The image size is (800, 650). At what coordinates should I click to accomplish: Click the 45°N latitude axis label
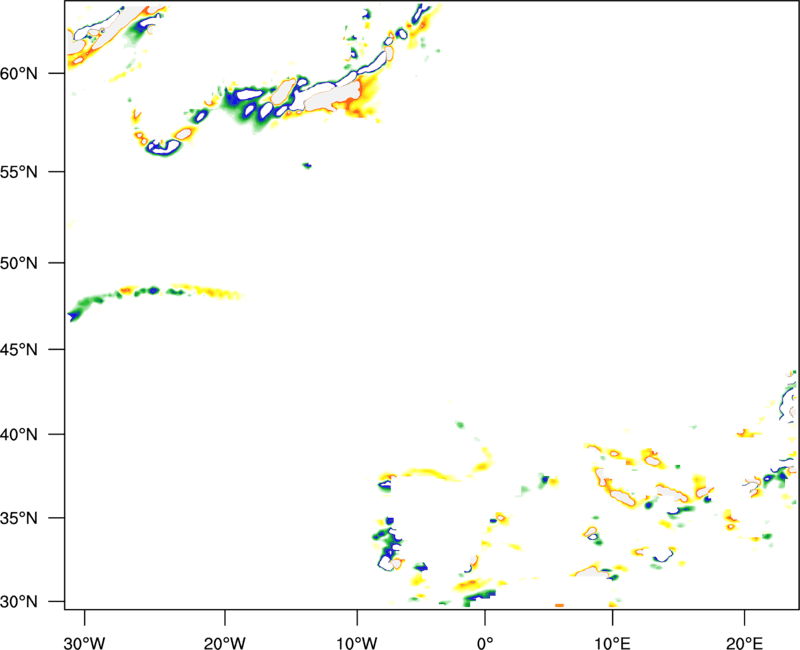[19, 350]
